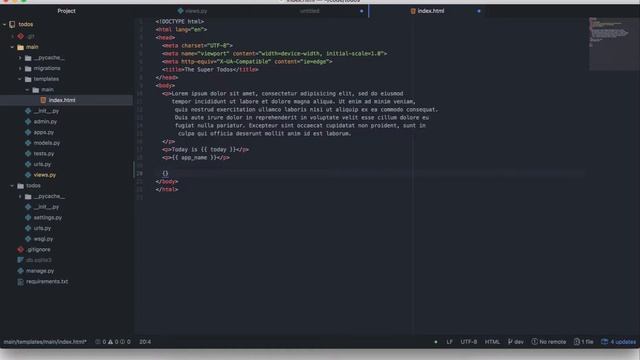Expand the migrations folder
Viewport: 640px width, 360px height.
pos(20,69)
